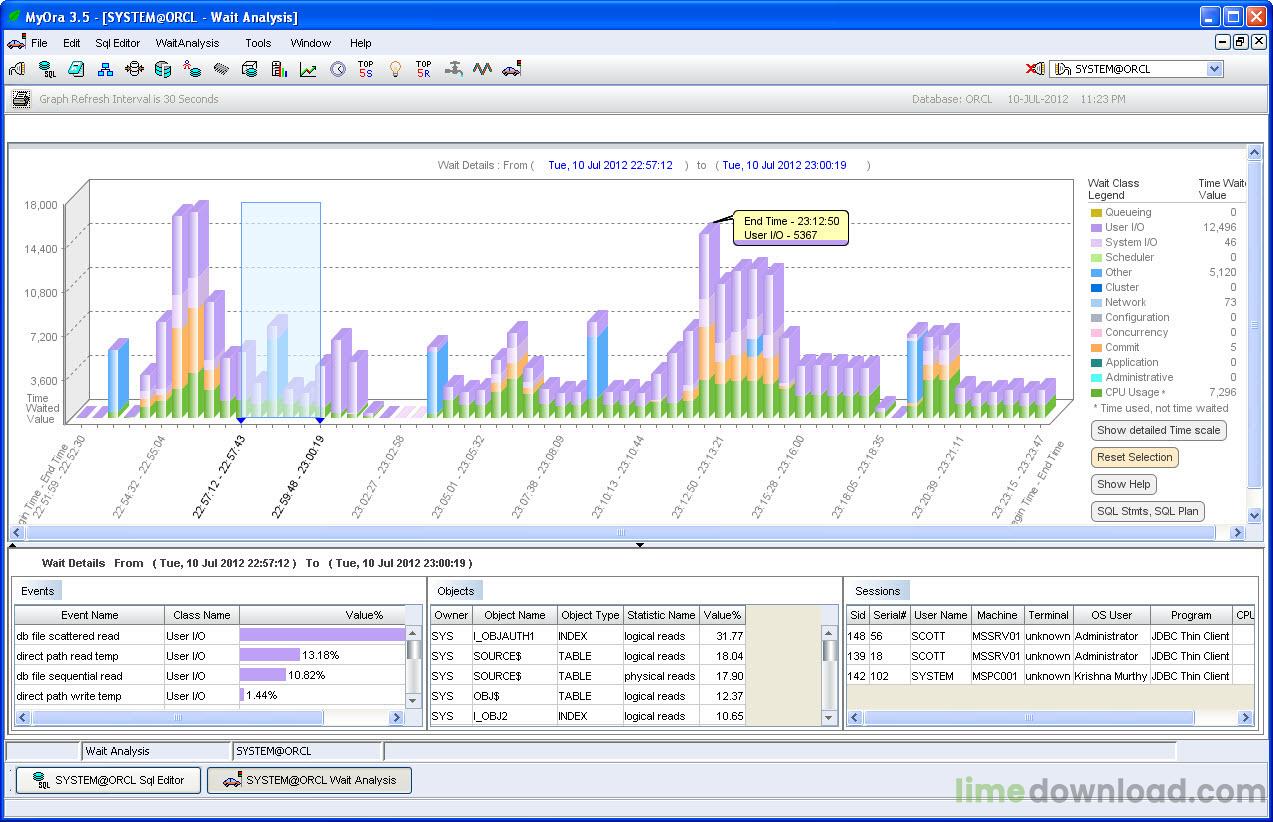Click the clock toolbar icon

(x=337, y=69)
